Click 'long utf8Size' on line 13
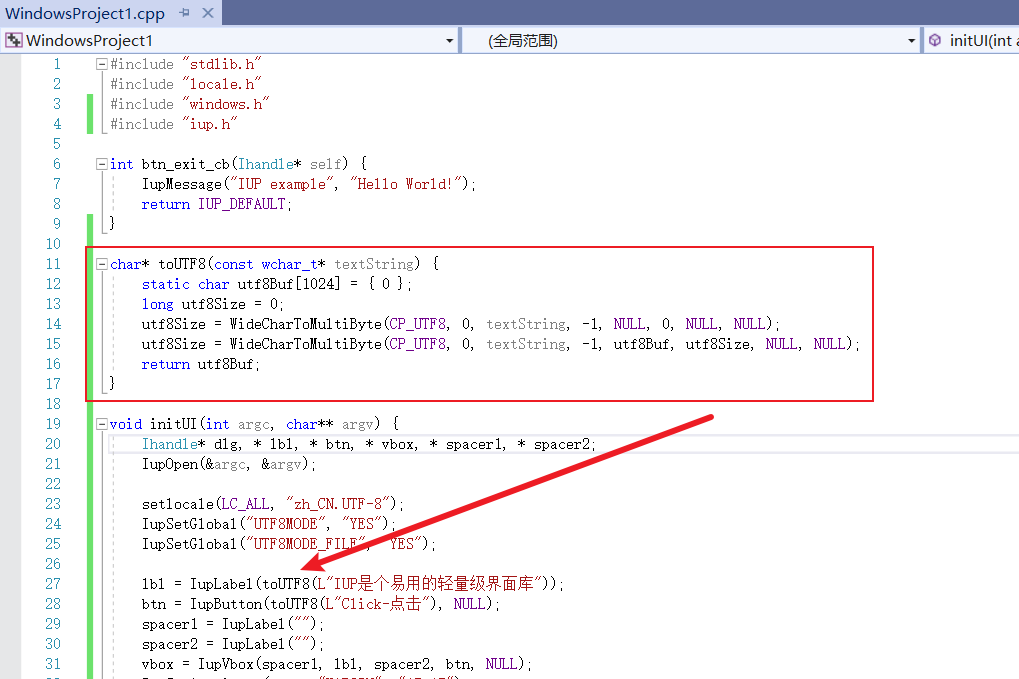 coord(194,304)
